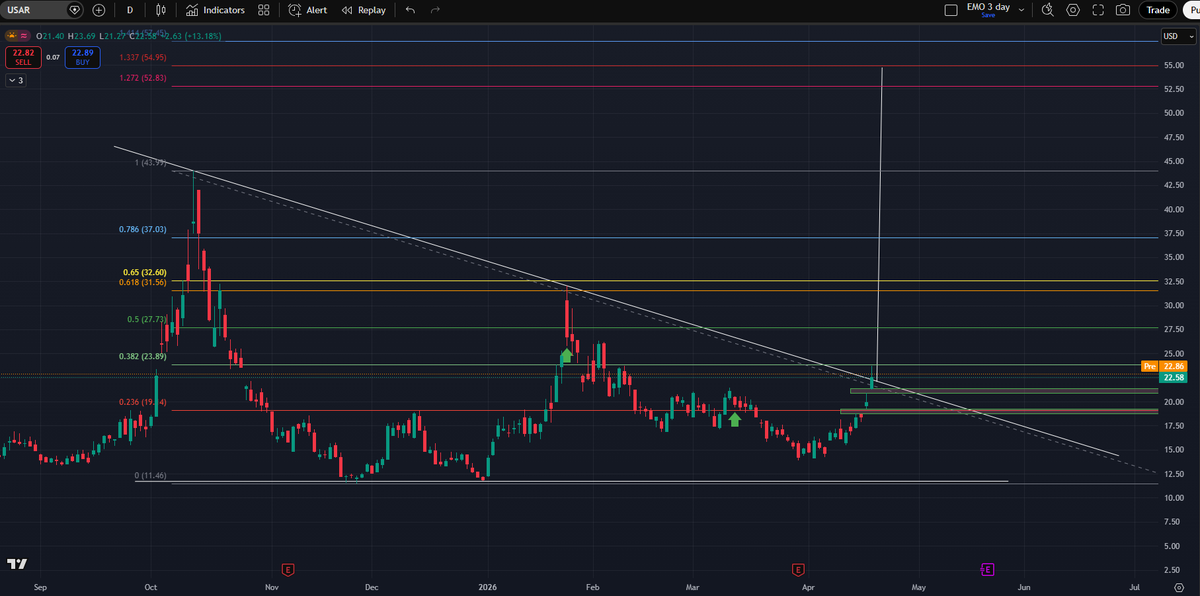Select the green arrow drawing near late January
Viewport: 1200px width, 596px height.
(x=566, y=354)
